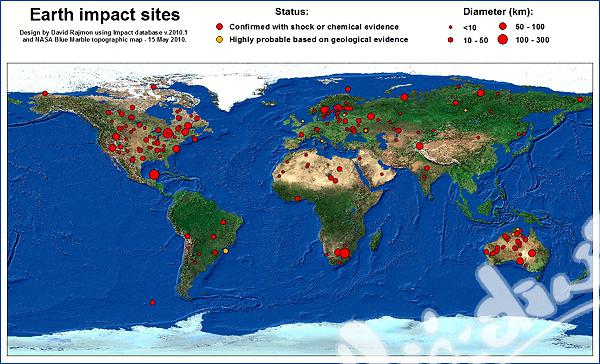
Task: Click the red Confirmed status legend dot
Action: coord(219,27)
